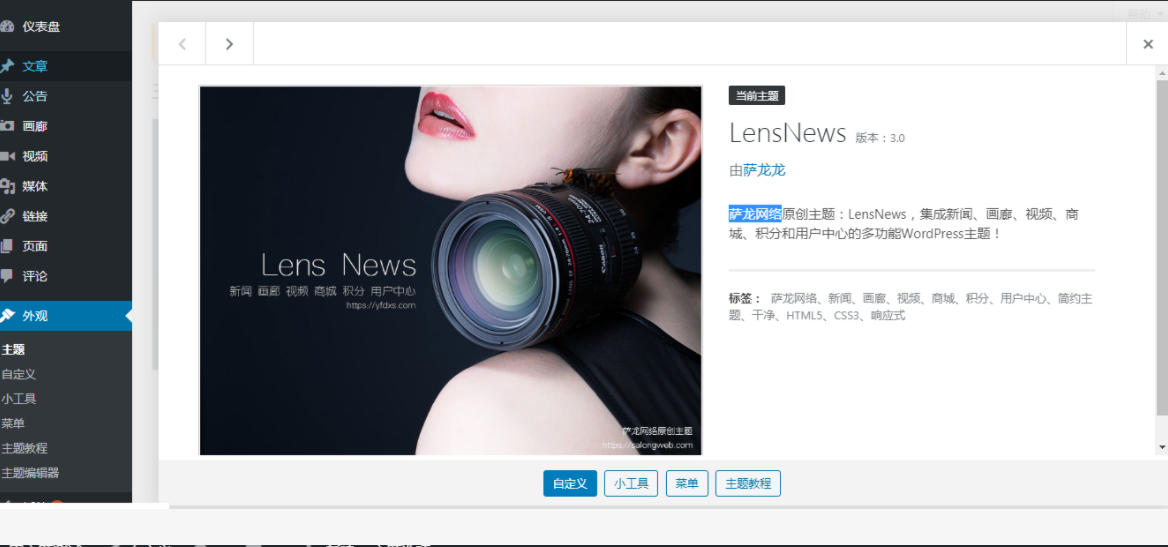The height and width of the screenshot is (547, 1168).
Task: Click the overlay scrollbar up arrow
Action: [1162, 73]
